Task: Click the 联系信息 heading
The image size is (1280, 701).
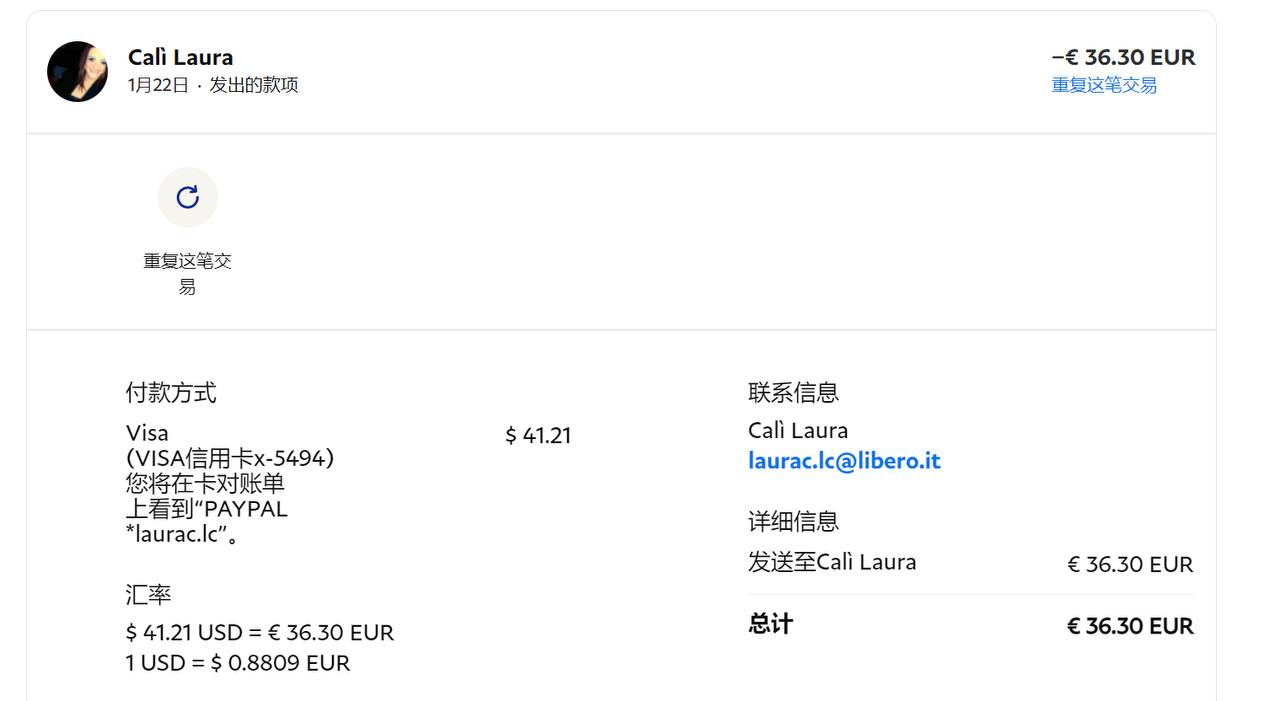Action: coord(793,393)
